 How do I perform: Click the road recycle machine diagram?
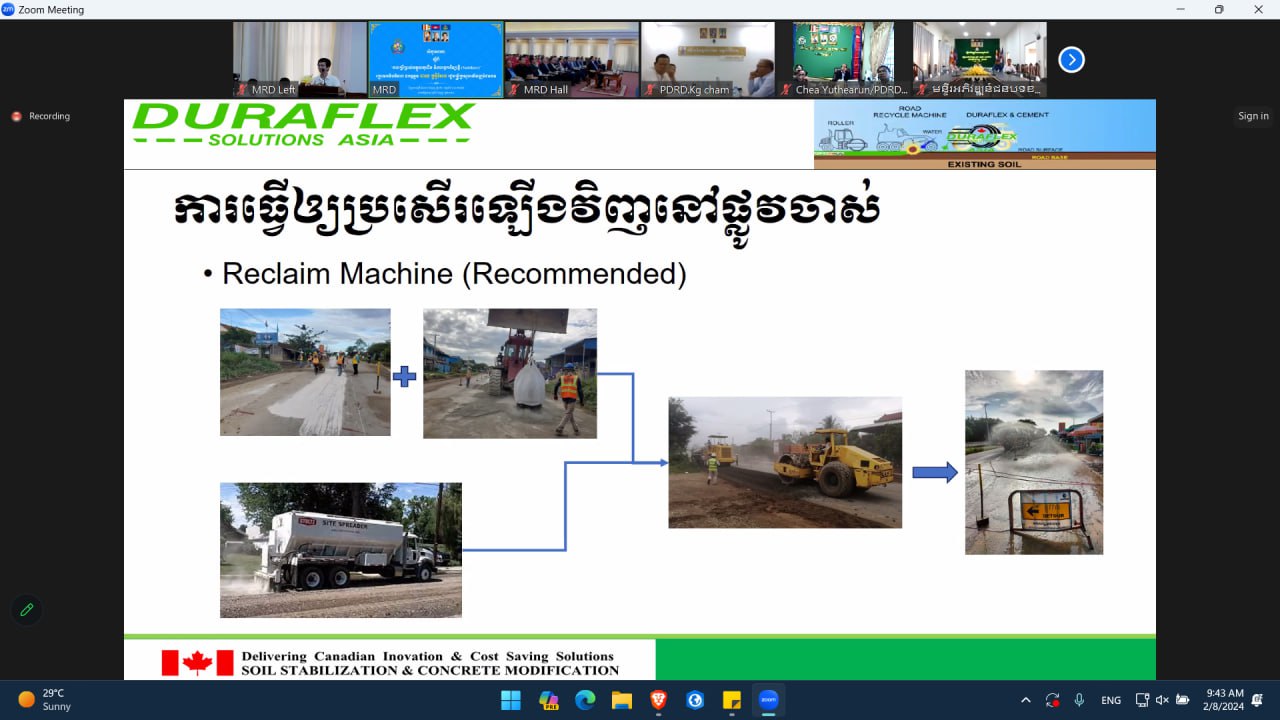click(985, 135)
